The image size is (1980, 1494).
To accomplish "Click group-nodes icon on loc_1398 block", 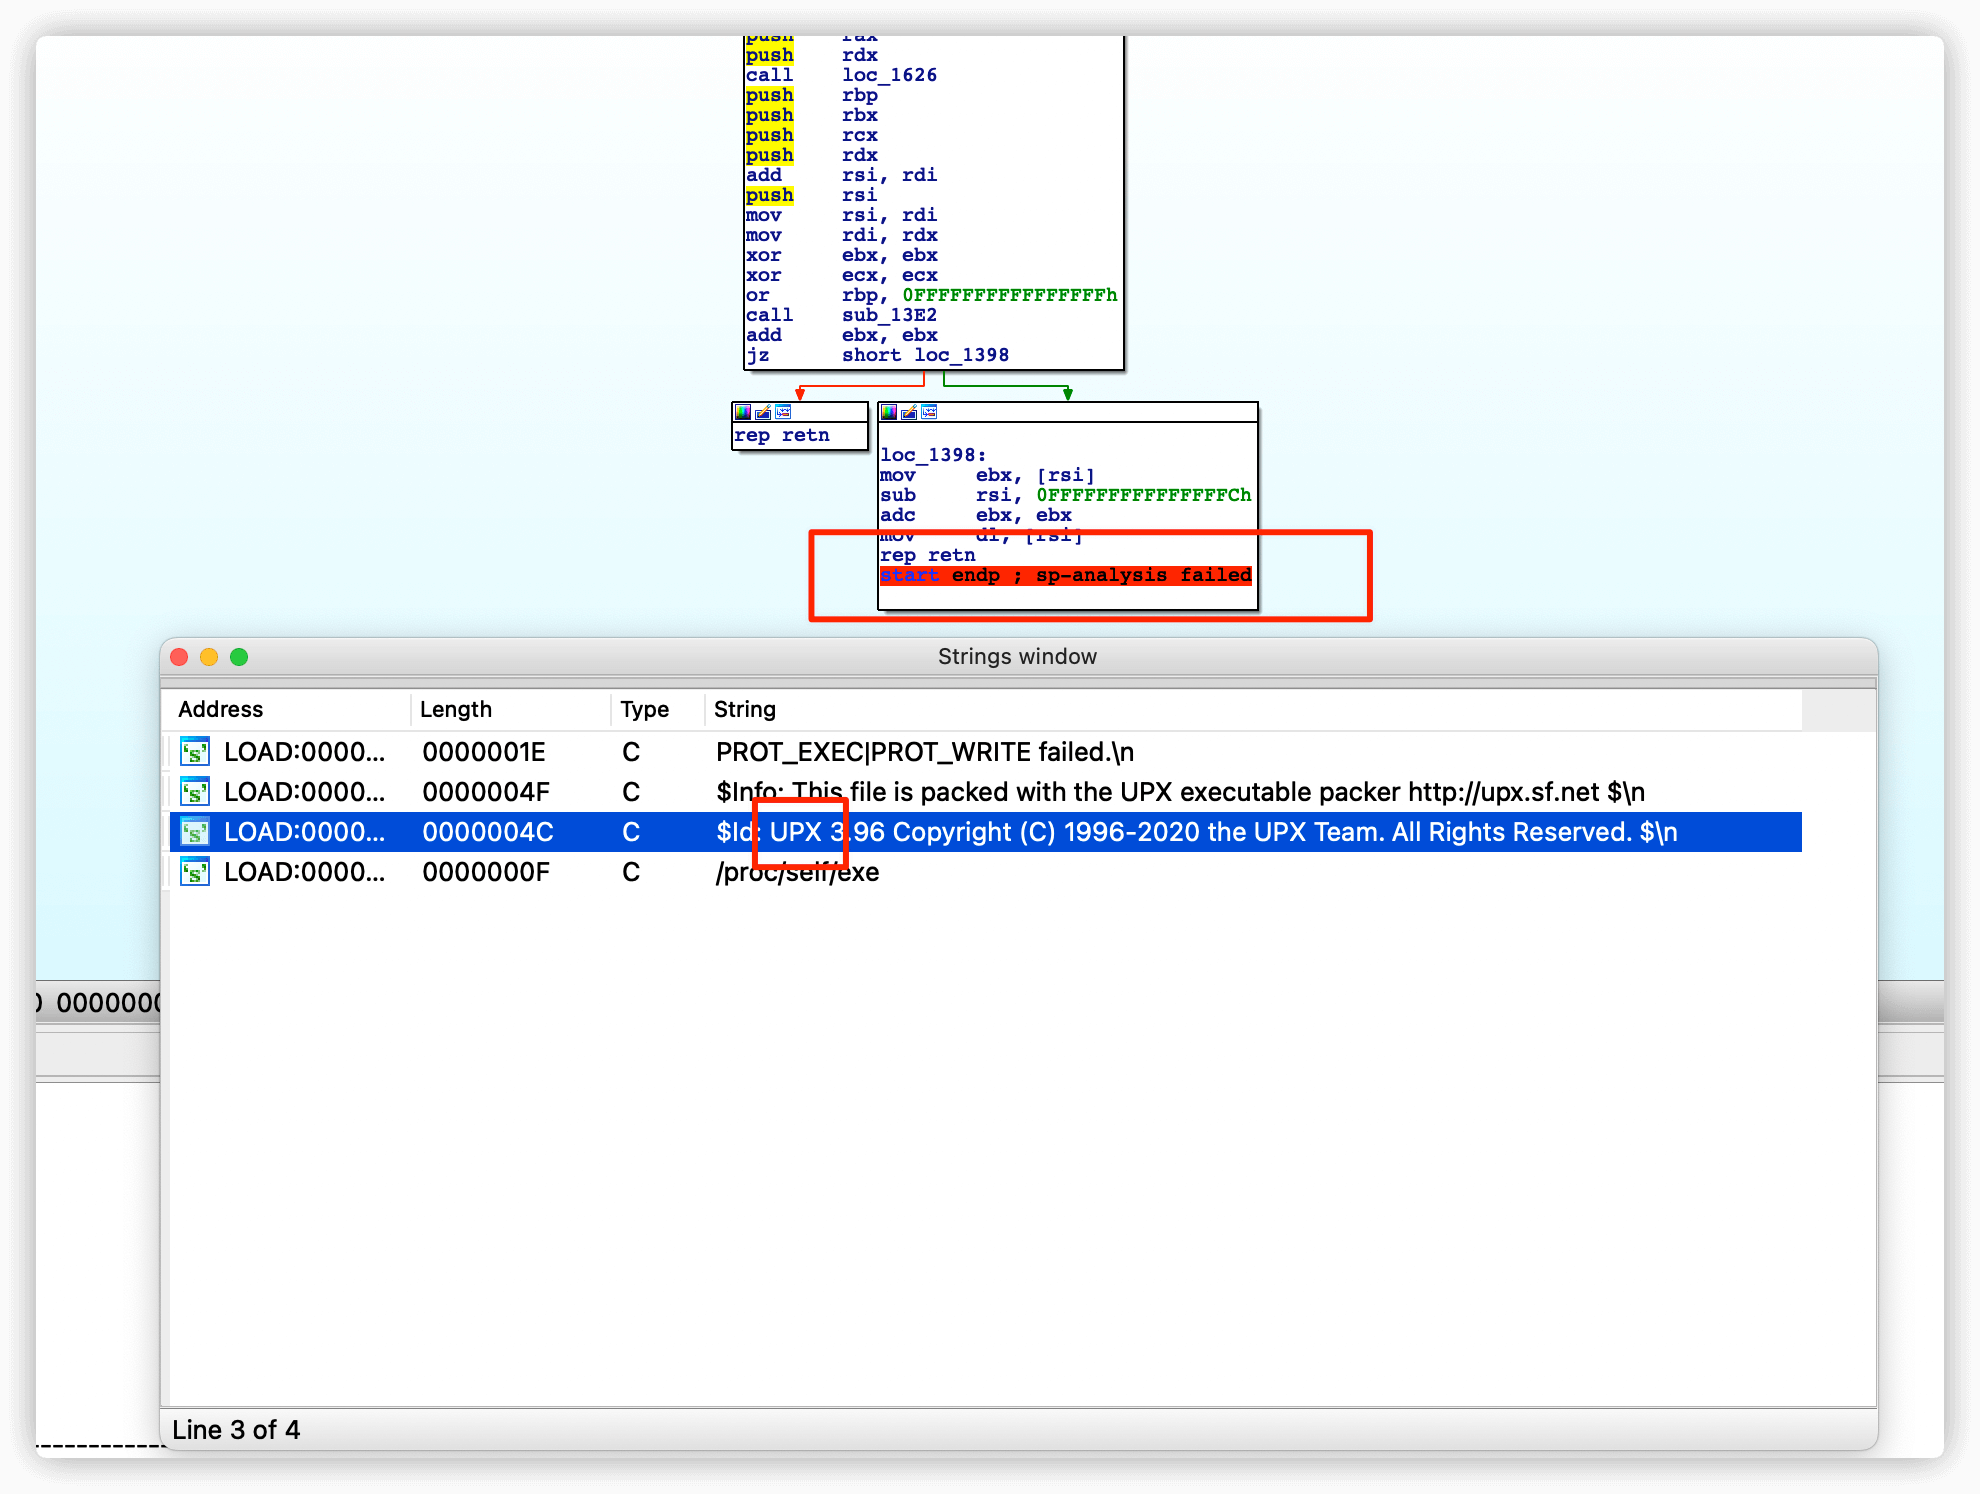I will click(x=929, y=412).
